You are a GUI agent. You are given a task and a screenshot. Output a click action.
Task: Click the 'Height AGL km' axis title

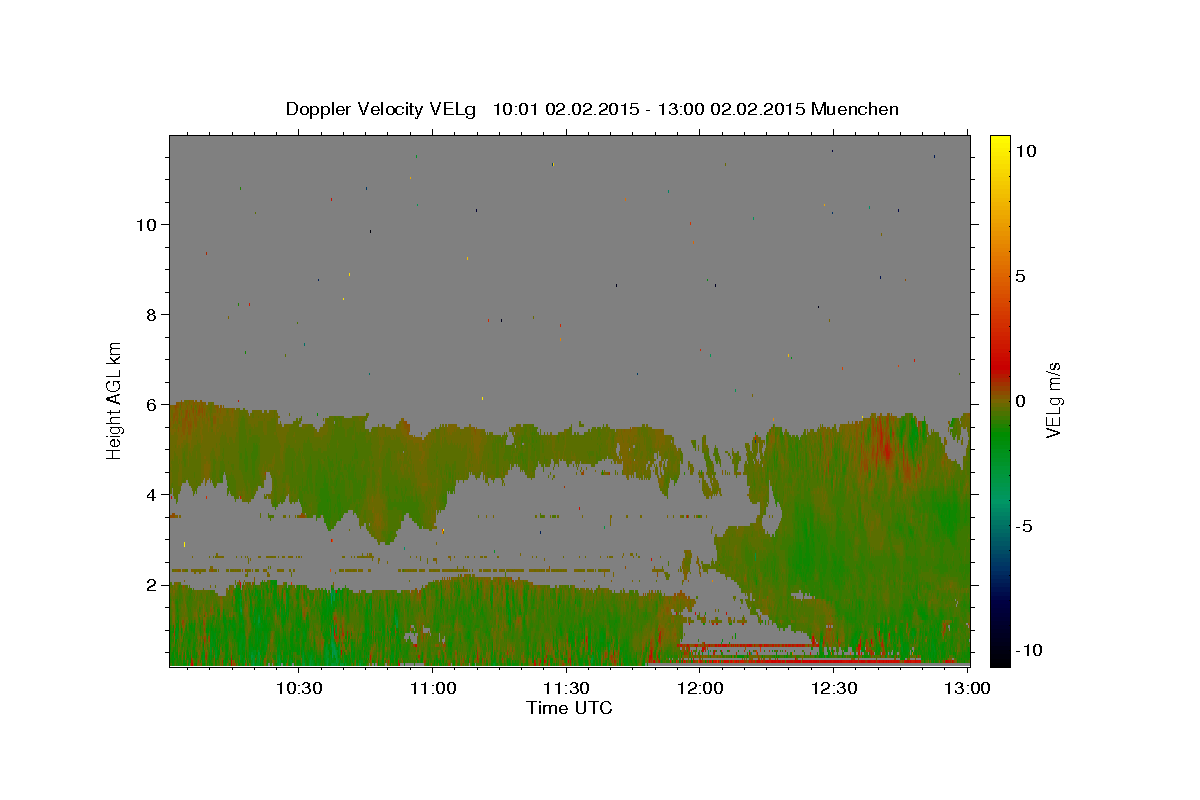[115, 399]
